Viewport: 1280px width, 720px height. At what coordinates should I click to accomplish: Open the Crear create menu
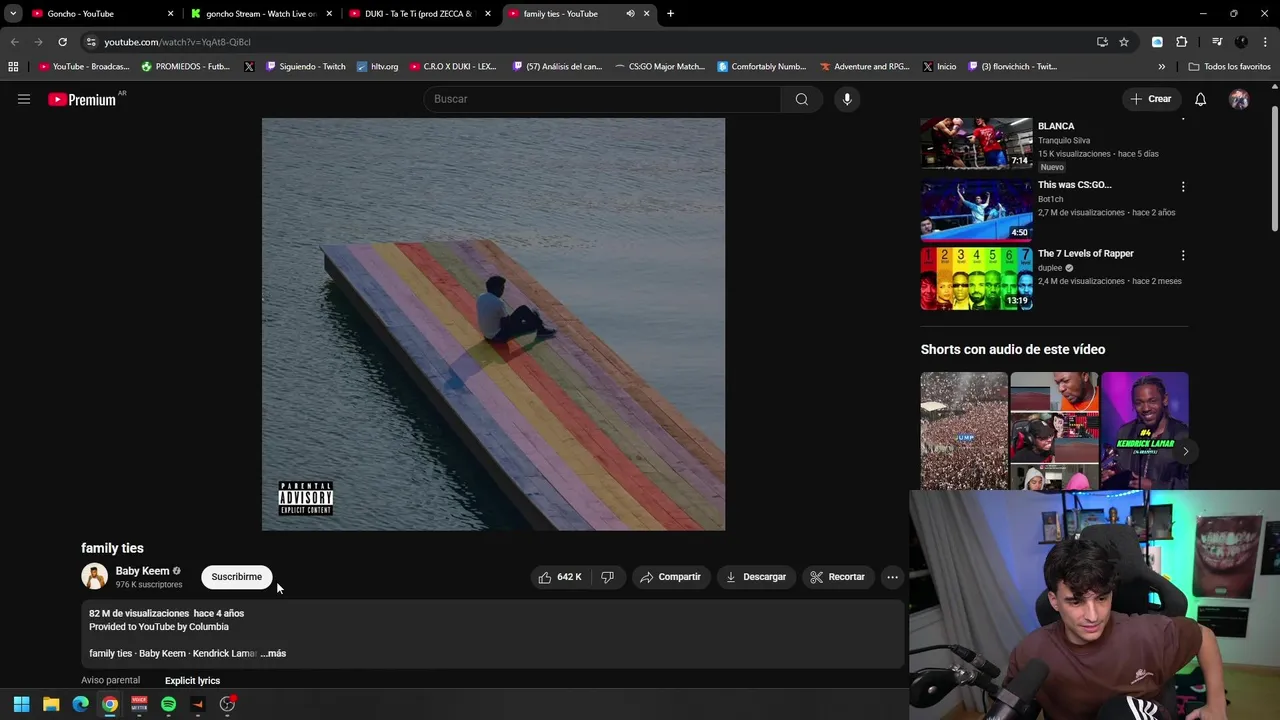coord(1150,99)
